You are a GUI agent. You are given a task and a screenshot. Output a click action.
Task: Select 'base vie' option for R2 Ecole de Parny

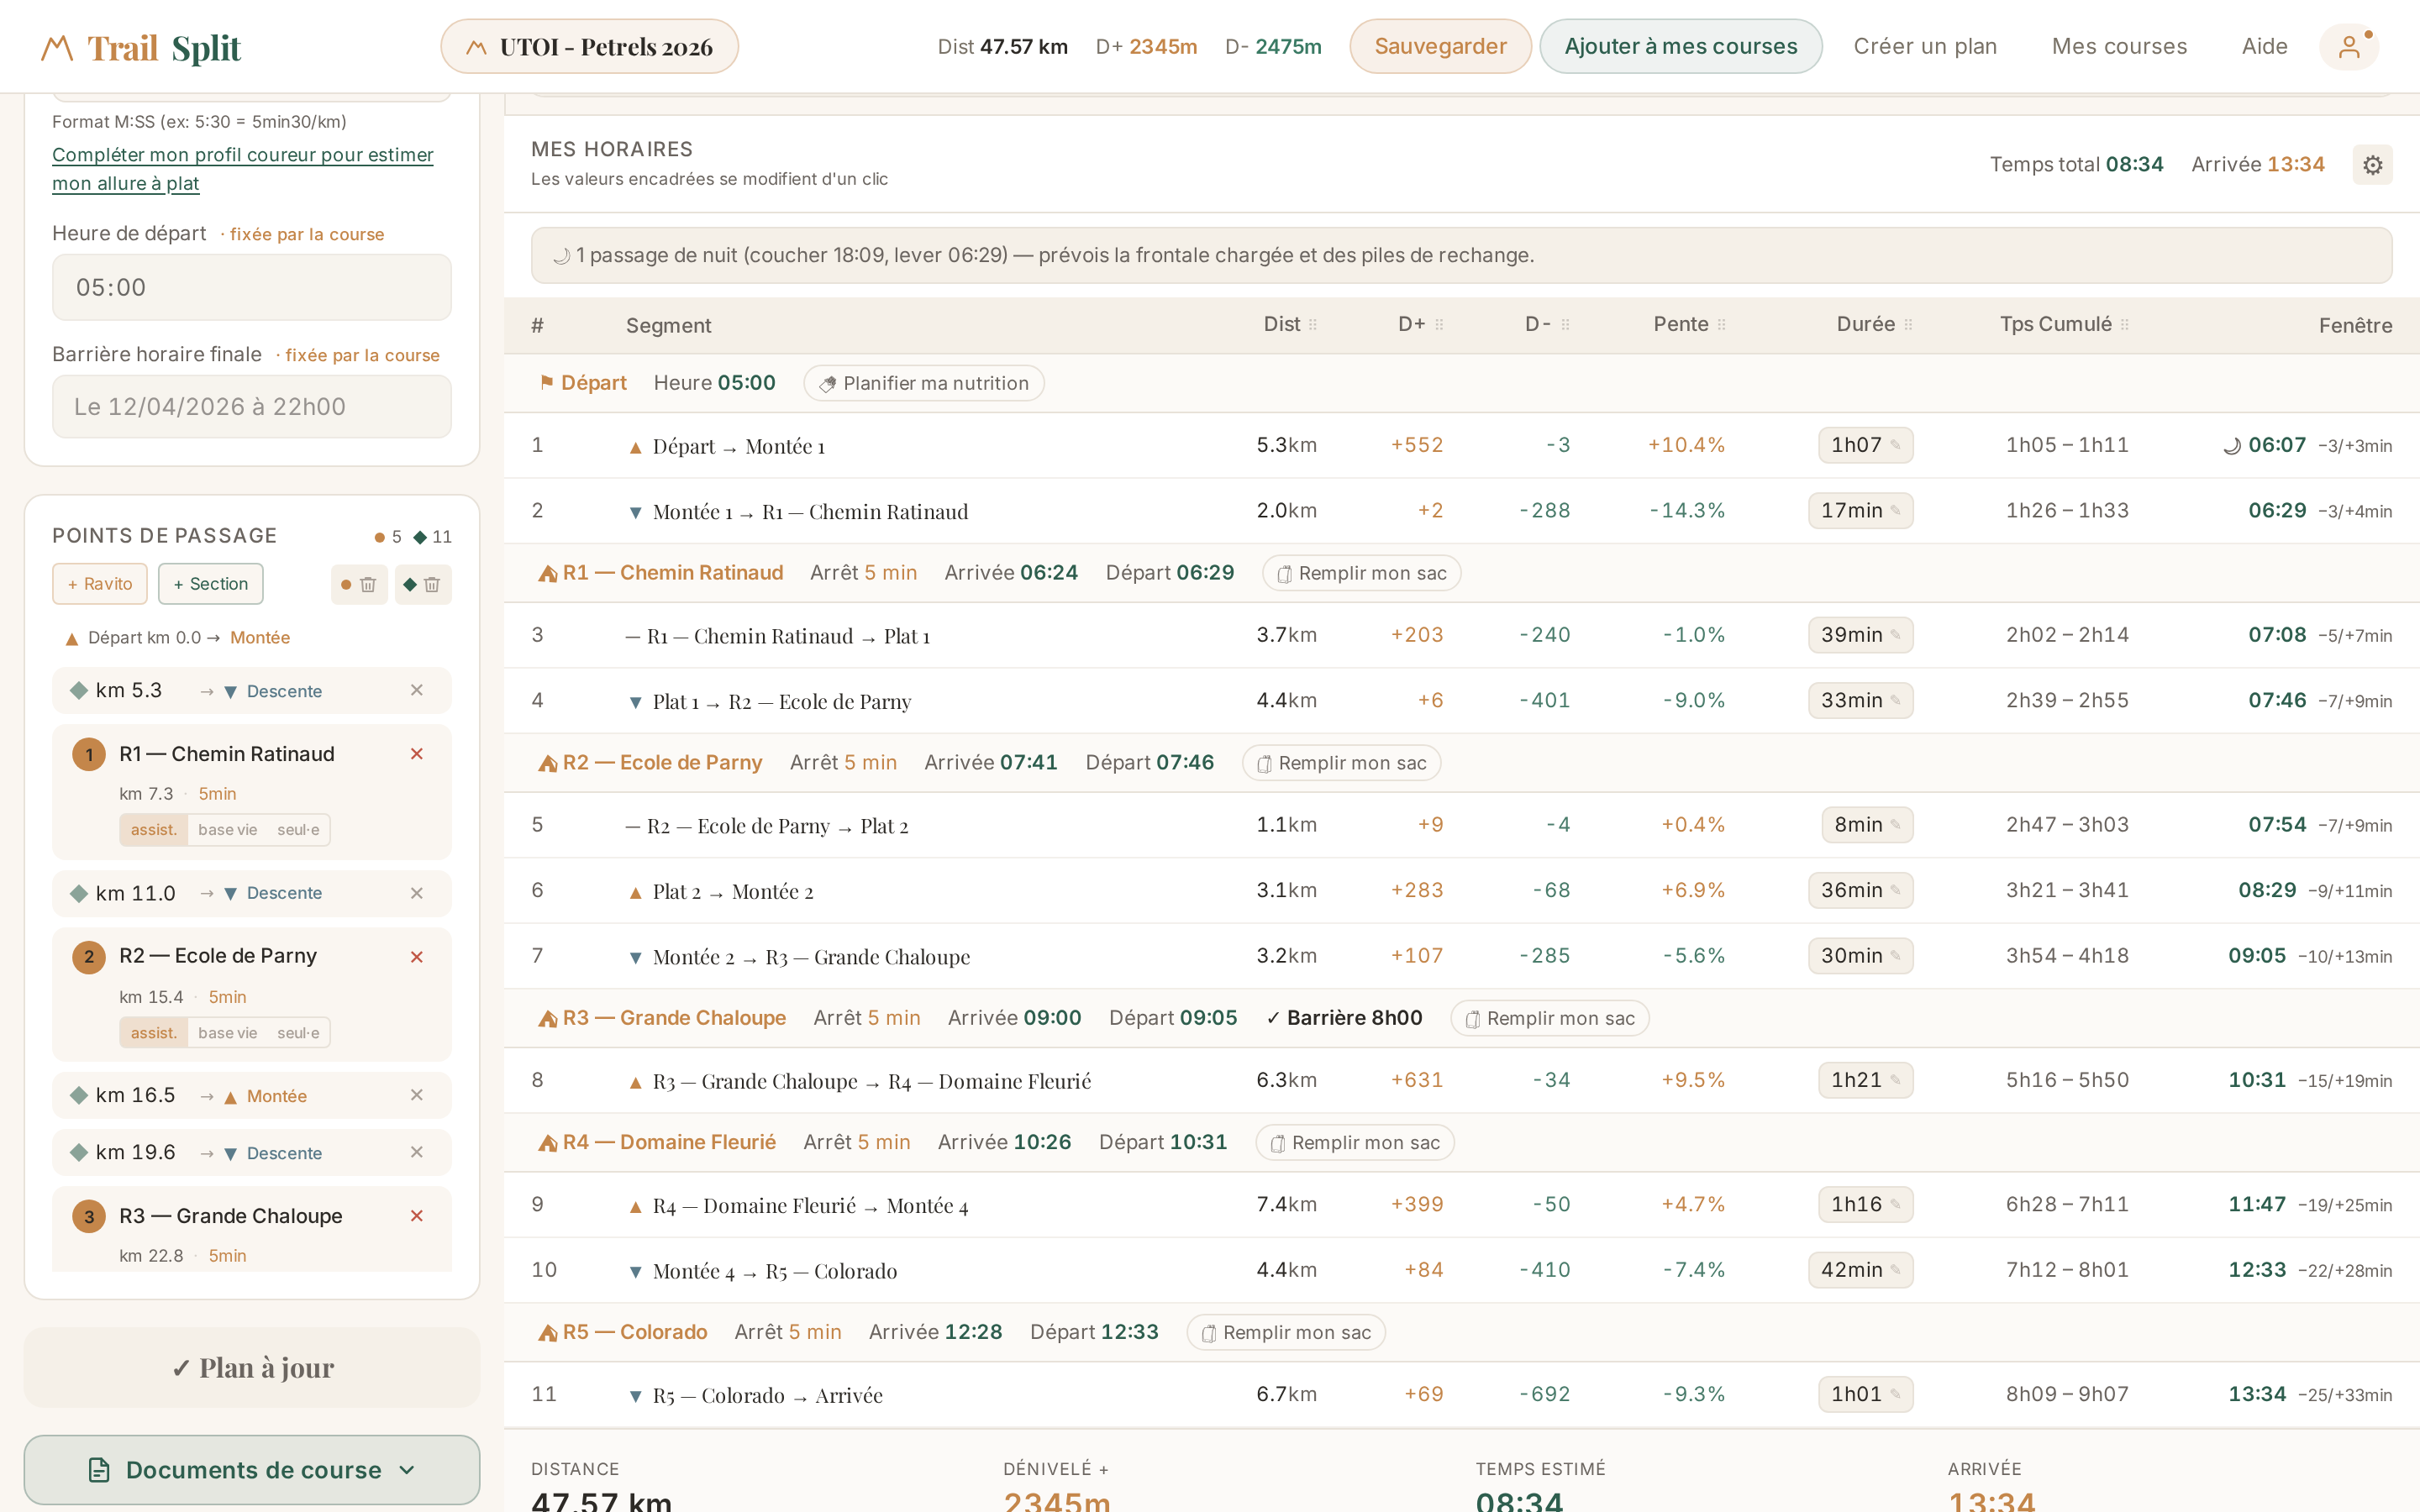227,1033
